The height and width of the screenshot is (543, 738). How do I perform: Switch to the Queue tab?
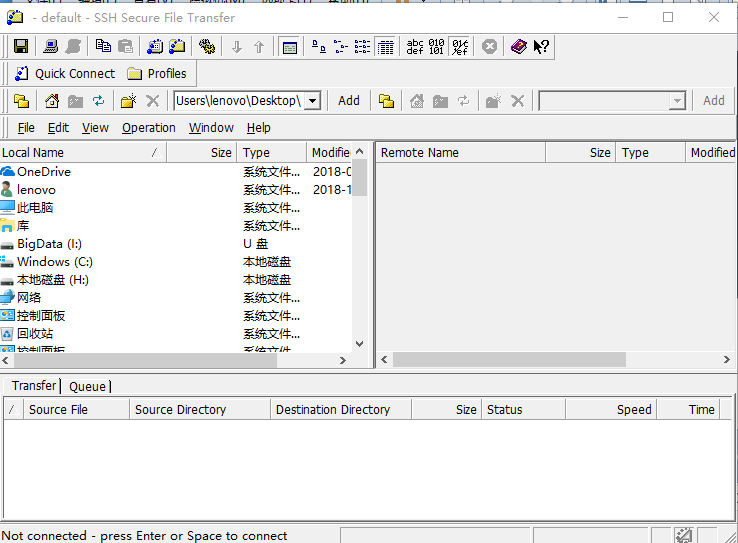pyautogui.click(x=88, y=386)
